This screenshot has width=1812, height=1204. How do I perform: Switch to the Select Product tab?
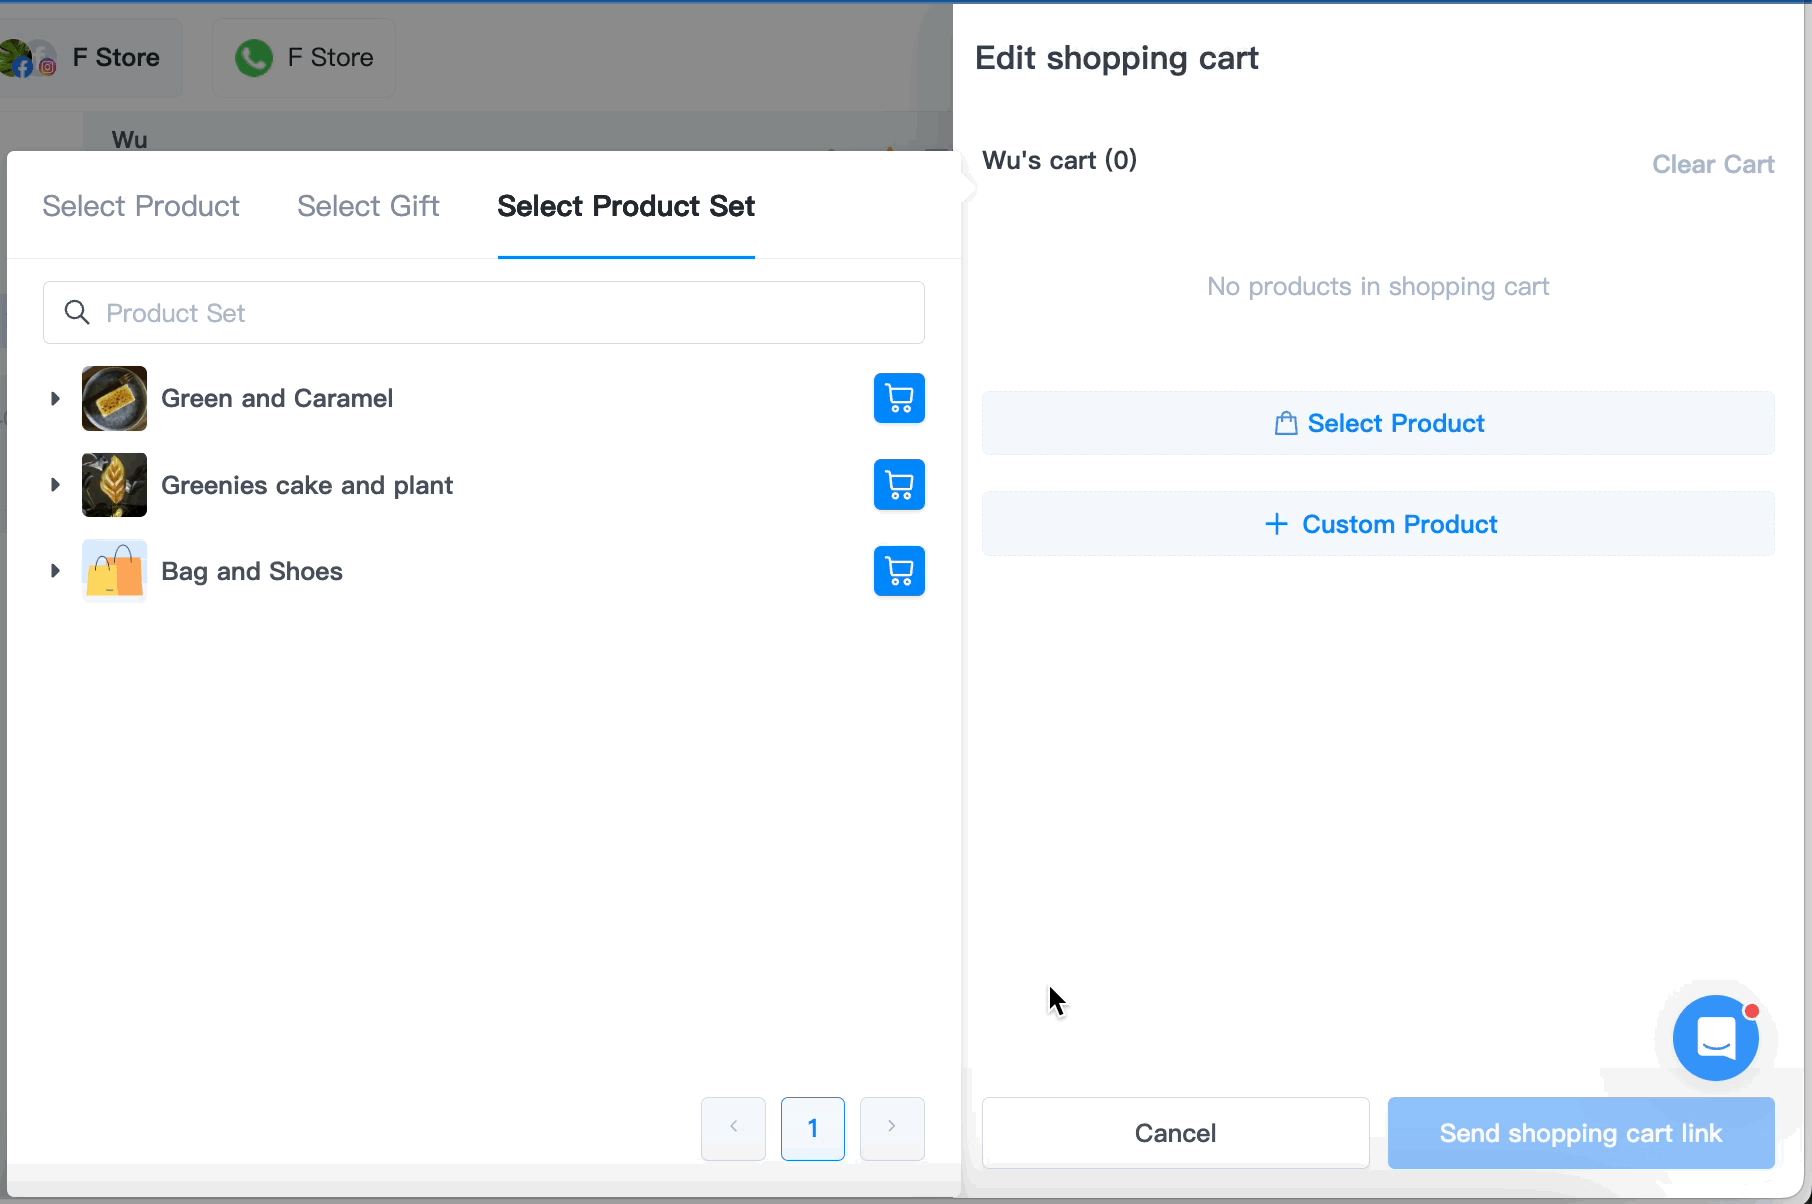tap(141, 206)
